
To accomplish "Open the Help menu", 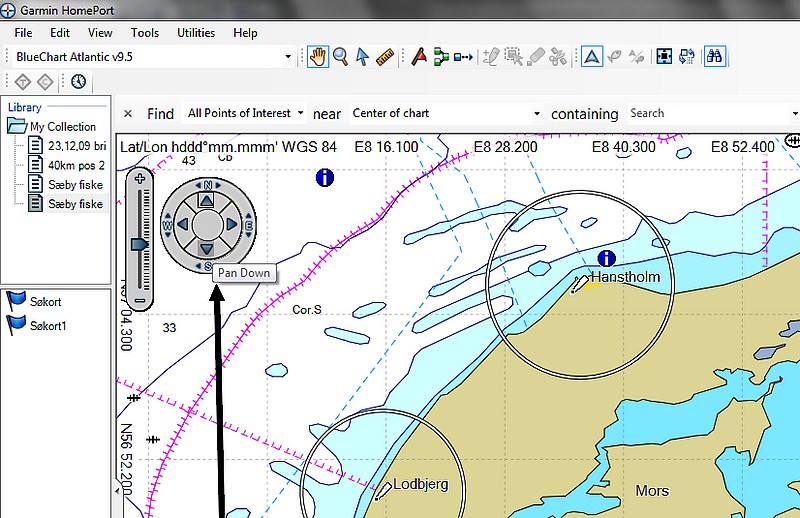I will click(x=245, y=33).
